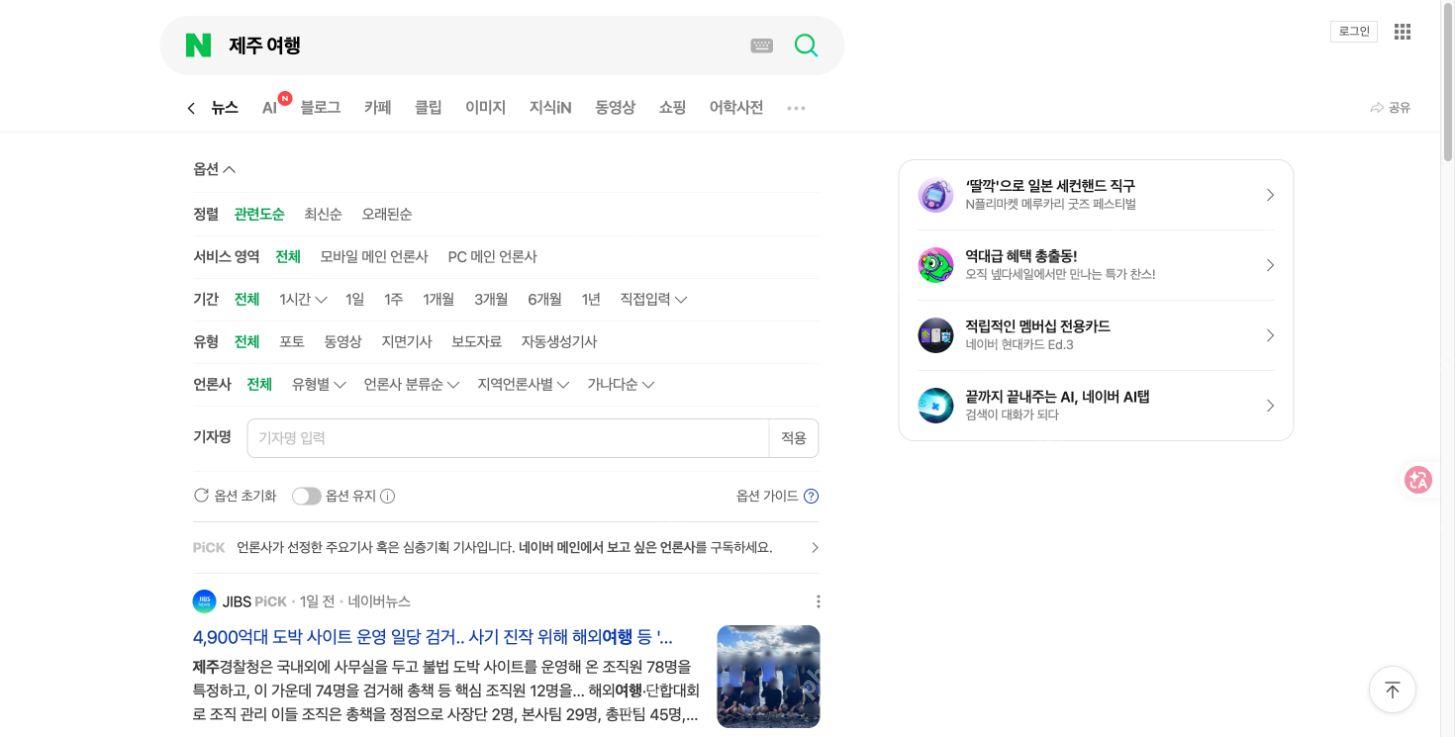Click the 옵션 초기화 reset icon
The image size is (1455, 737).
coord(201,495)
